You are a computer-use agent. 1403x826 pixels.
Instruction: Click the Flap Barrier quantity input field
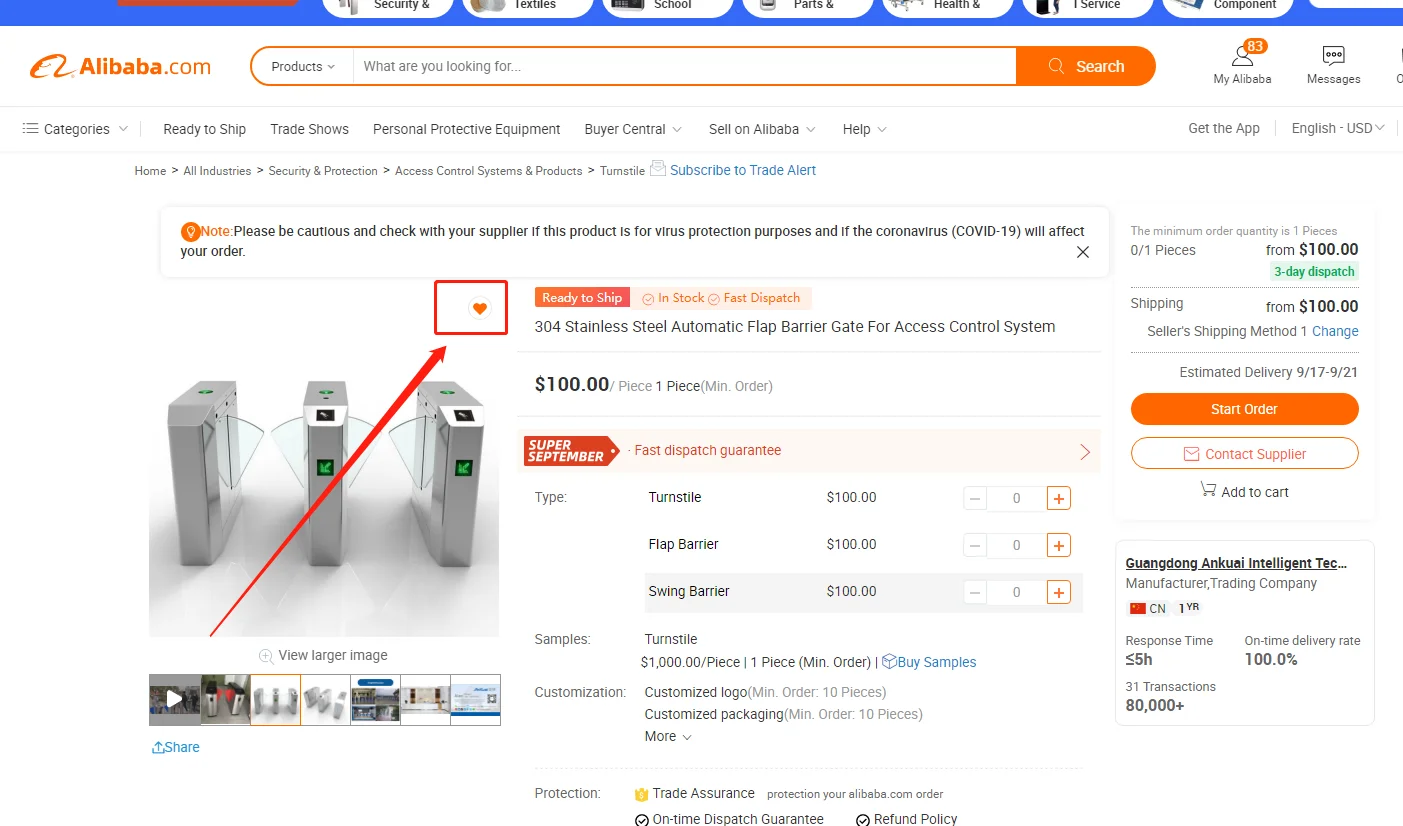coord(1016,545)
